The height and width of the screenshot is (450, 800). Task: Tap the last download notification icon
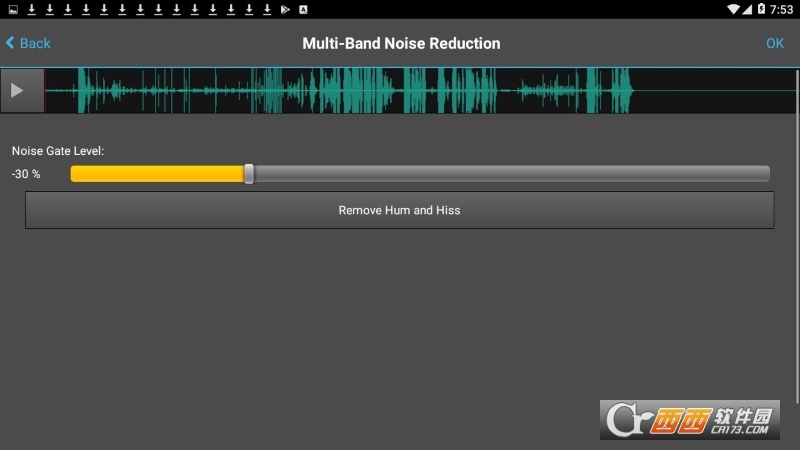pos(267,10)
